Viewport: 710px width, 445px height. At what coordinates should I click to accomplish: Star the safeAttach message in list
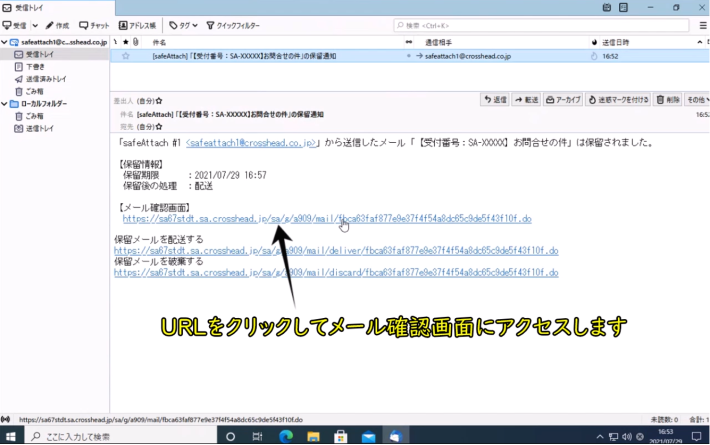126,56
